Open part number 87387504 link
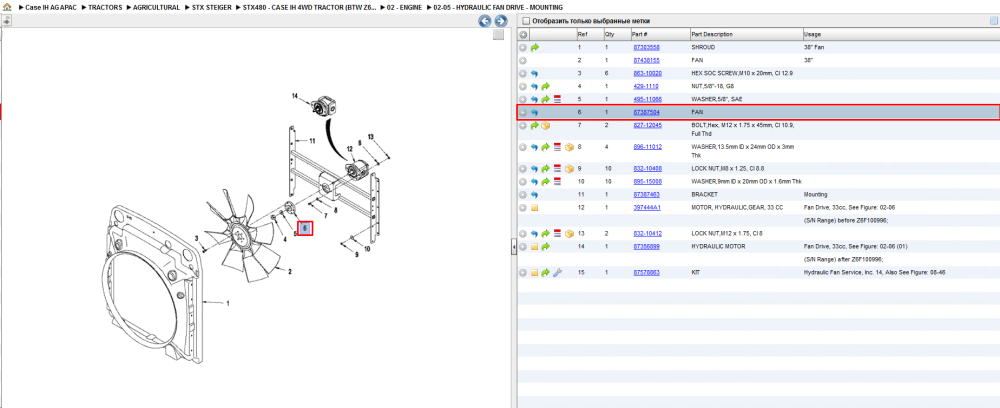The width and height of the screenshot is (1000, 408). (646, 112)
